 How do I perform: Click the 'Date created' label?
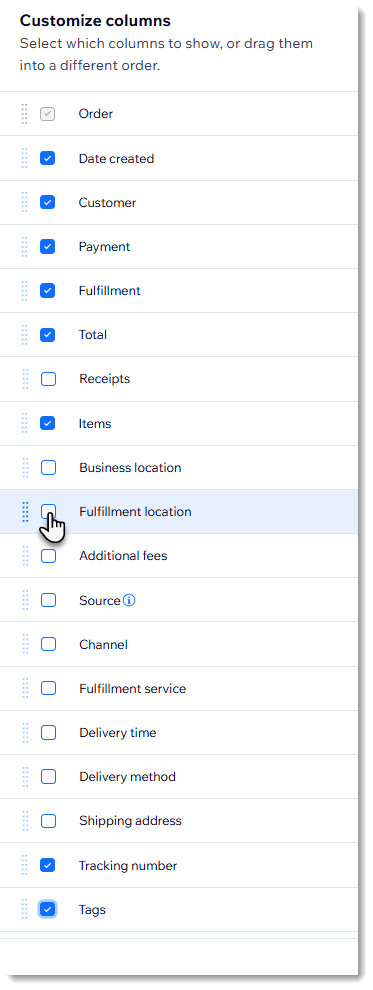(116, 158)
